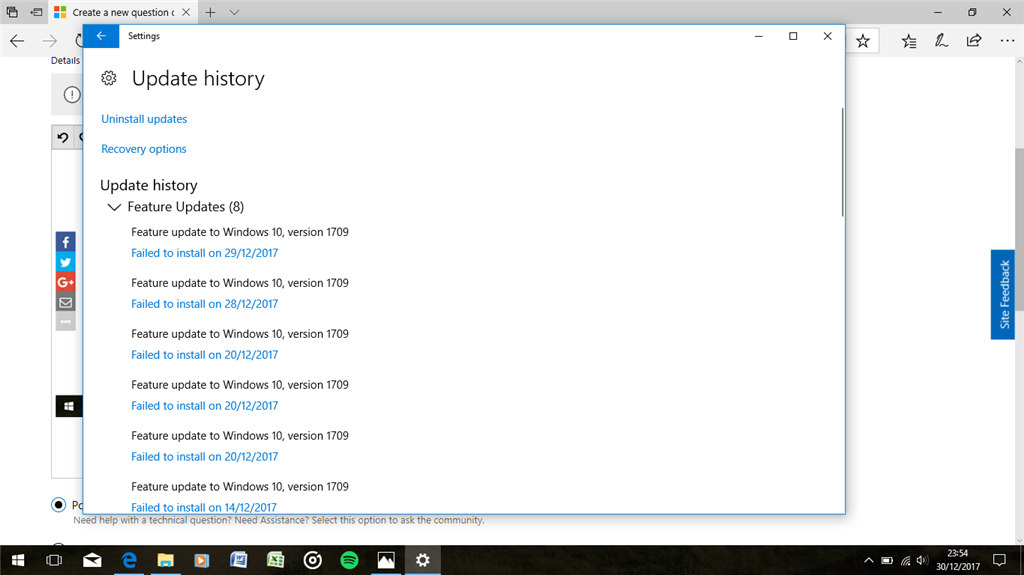Open Spotify from taskbar

349,560
